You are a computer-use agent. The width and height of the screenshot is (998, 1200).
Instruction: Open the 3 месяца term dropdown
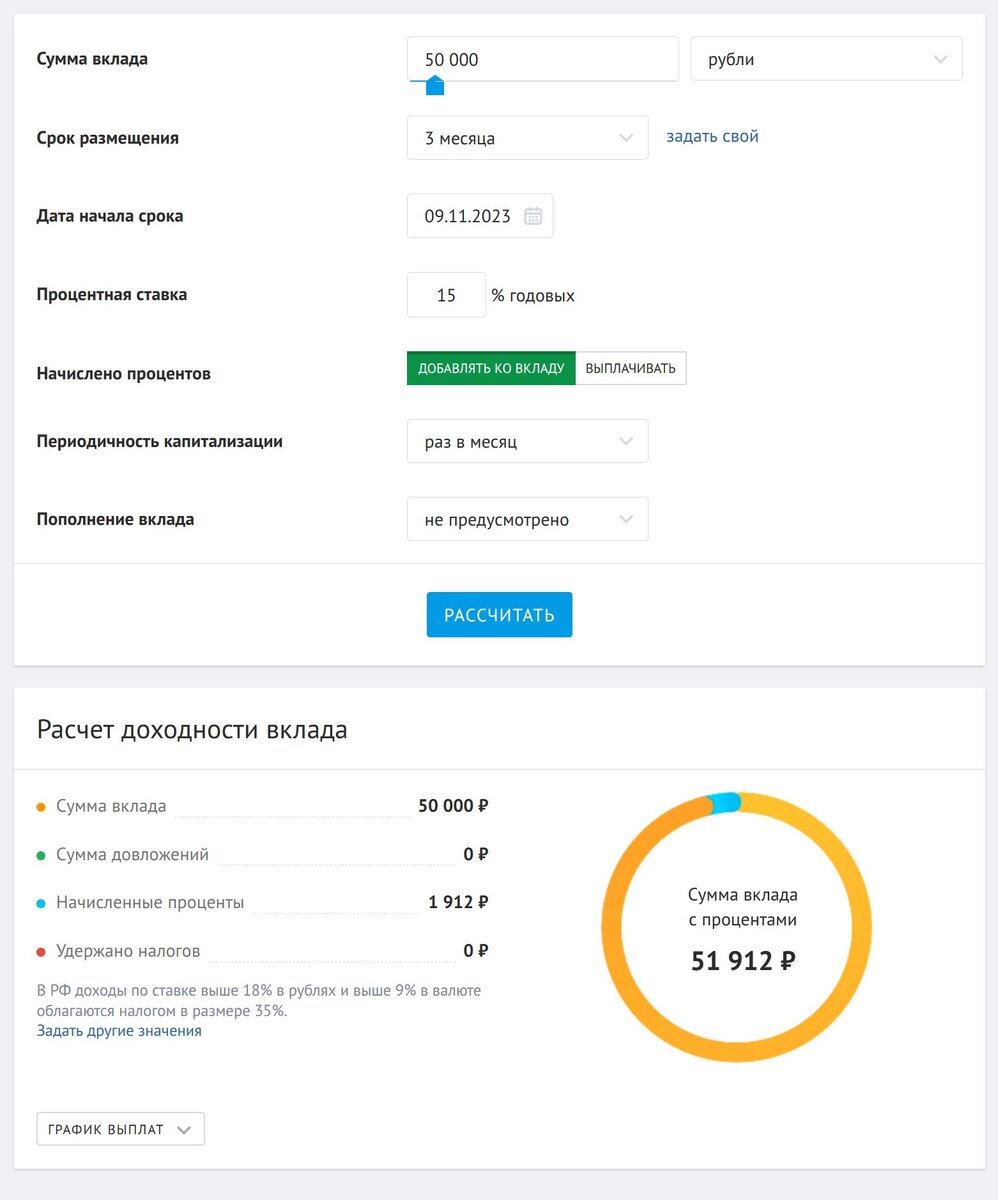(528, 138)
